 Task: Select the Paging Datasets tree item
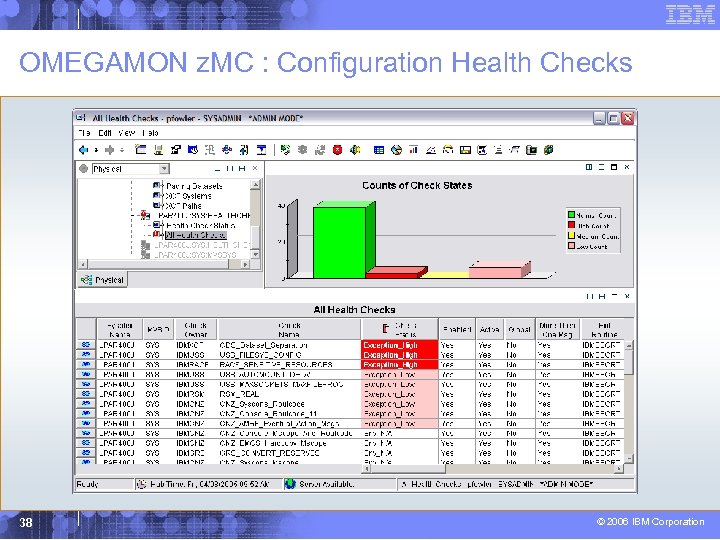194,186
